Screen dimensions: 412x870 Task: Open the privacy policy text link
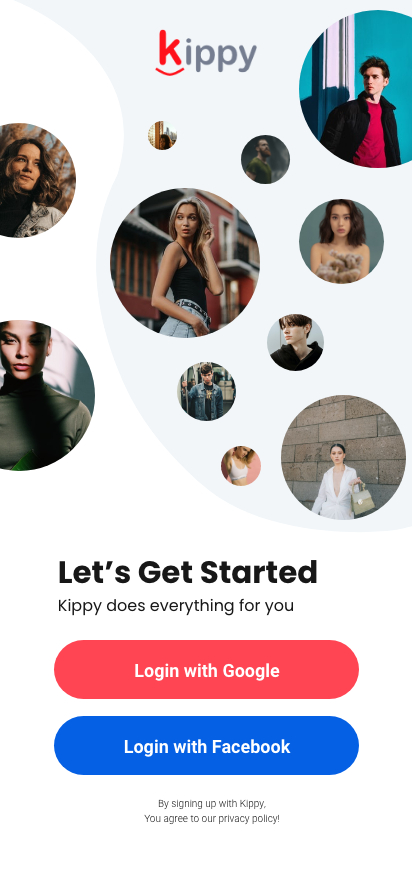[248, 818]
